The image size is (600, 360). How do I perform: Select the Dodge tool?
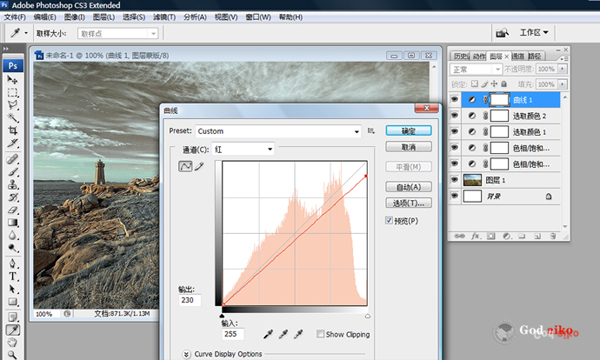click(13, 248)
